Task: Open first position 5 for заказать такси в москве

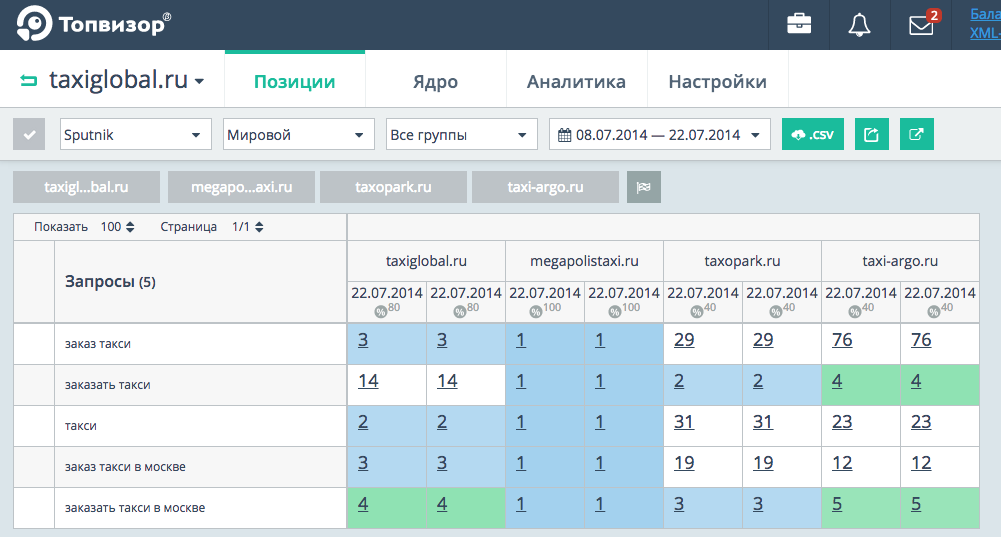Action: coord(837,504)
